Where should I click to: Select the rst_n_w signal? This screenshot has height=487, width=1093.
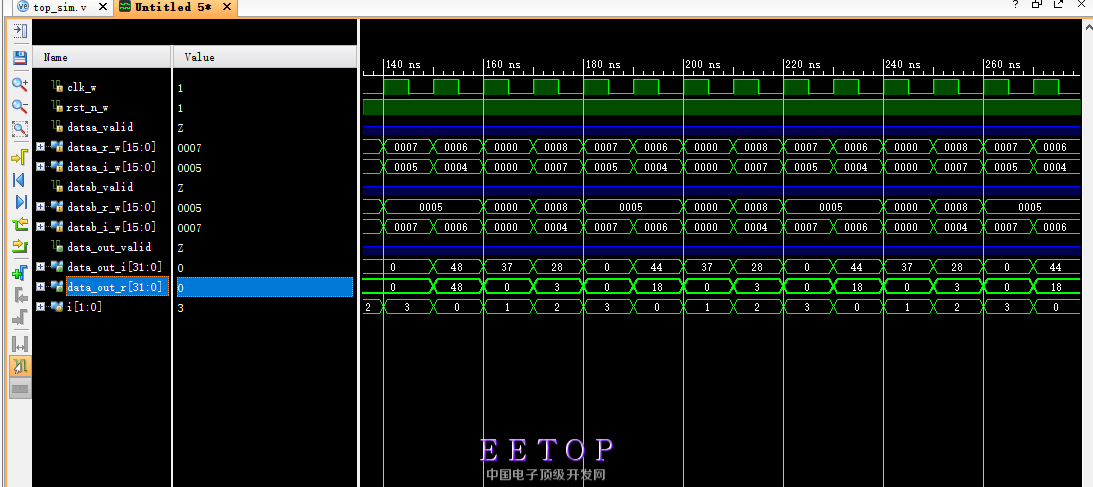87,107
